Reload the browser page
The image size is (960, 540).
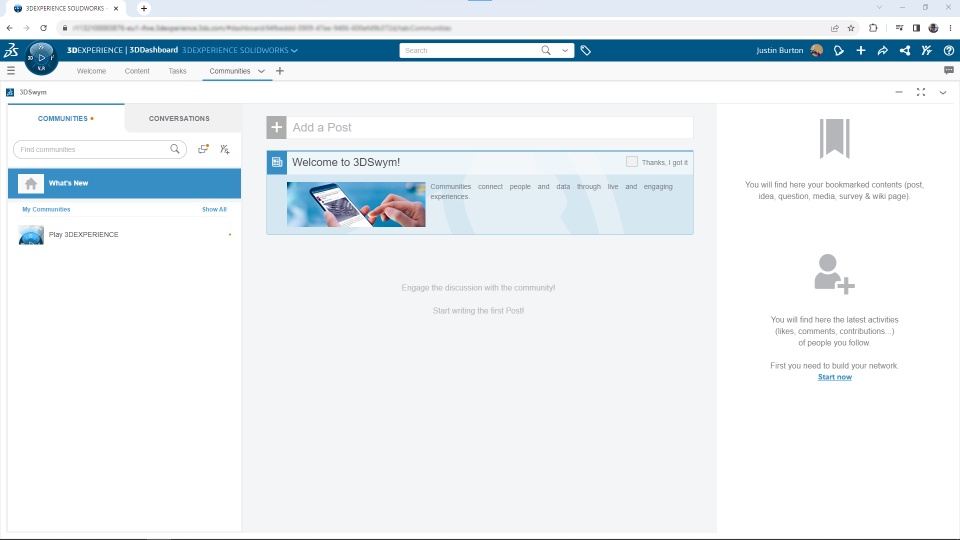click(43, 28)
